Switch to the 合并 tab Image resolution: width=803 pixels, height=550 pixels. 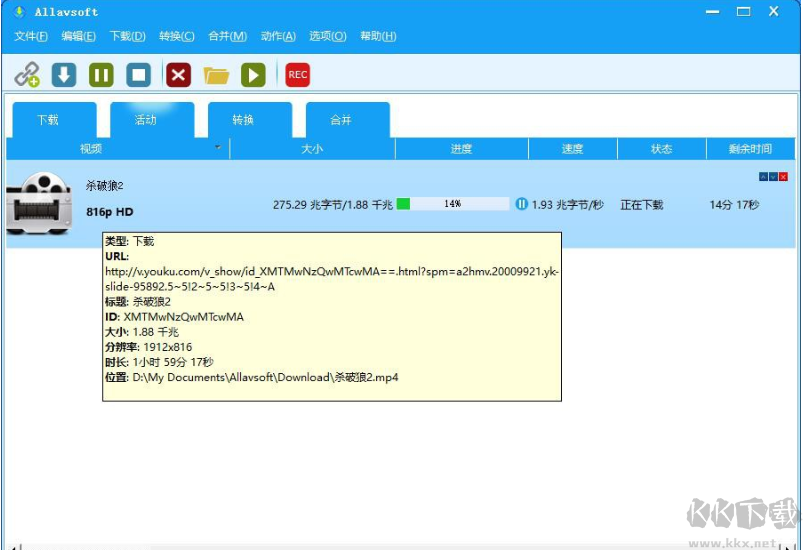coord(348,120)
